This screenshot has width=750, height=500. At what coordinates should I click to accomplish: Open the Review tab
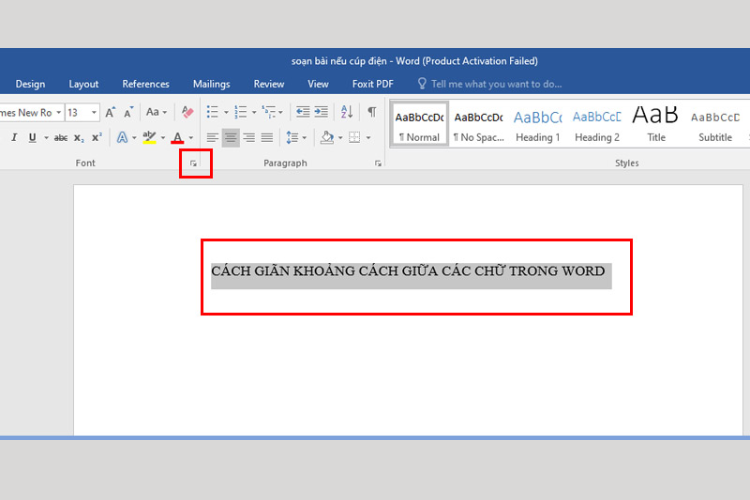click(x=269, y=84)
